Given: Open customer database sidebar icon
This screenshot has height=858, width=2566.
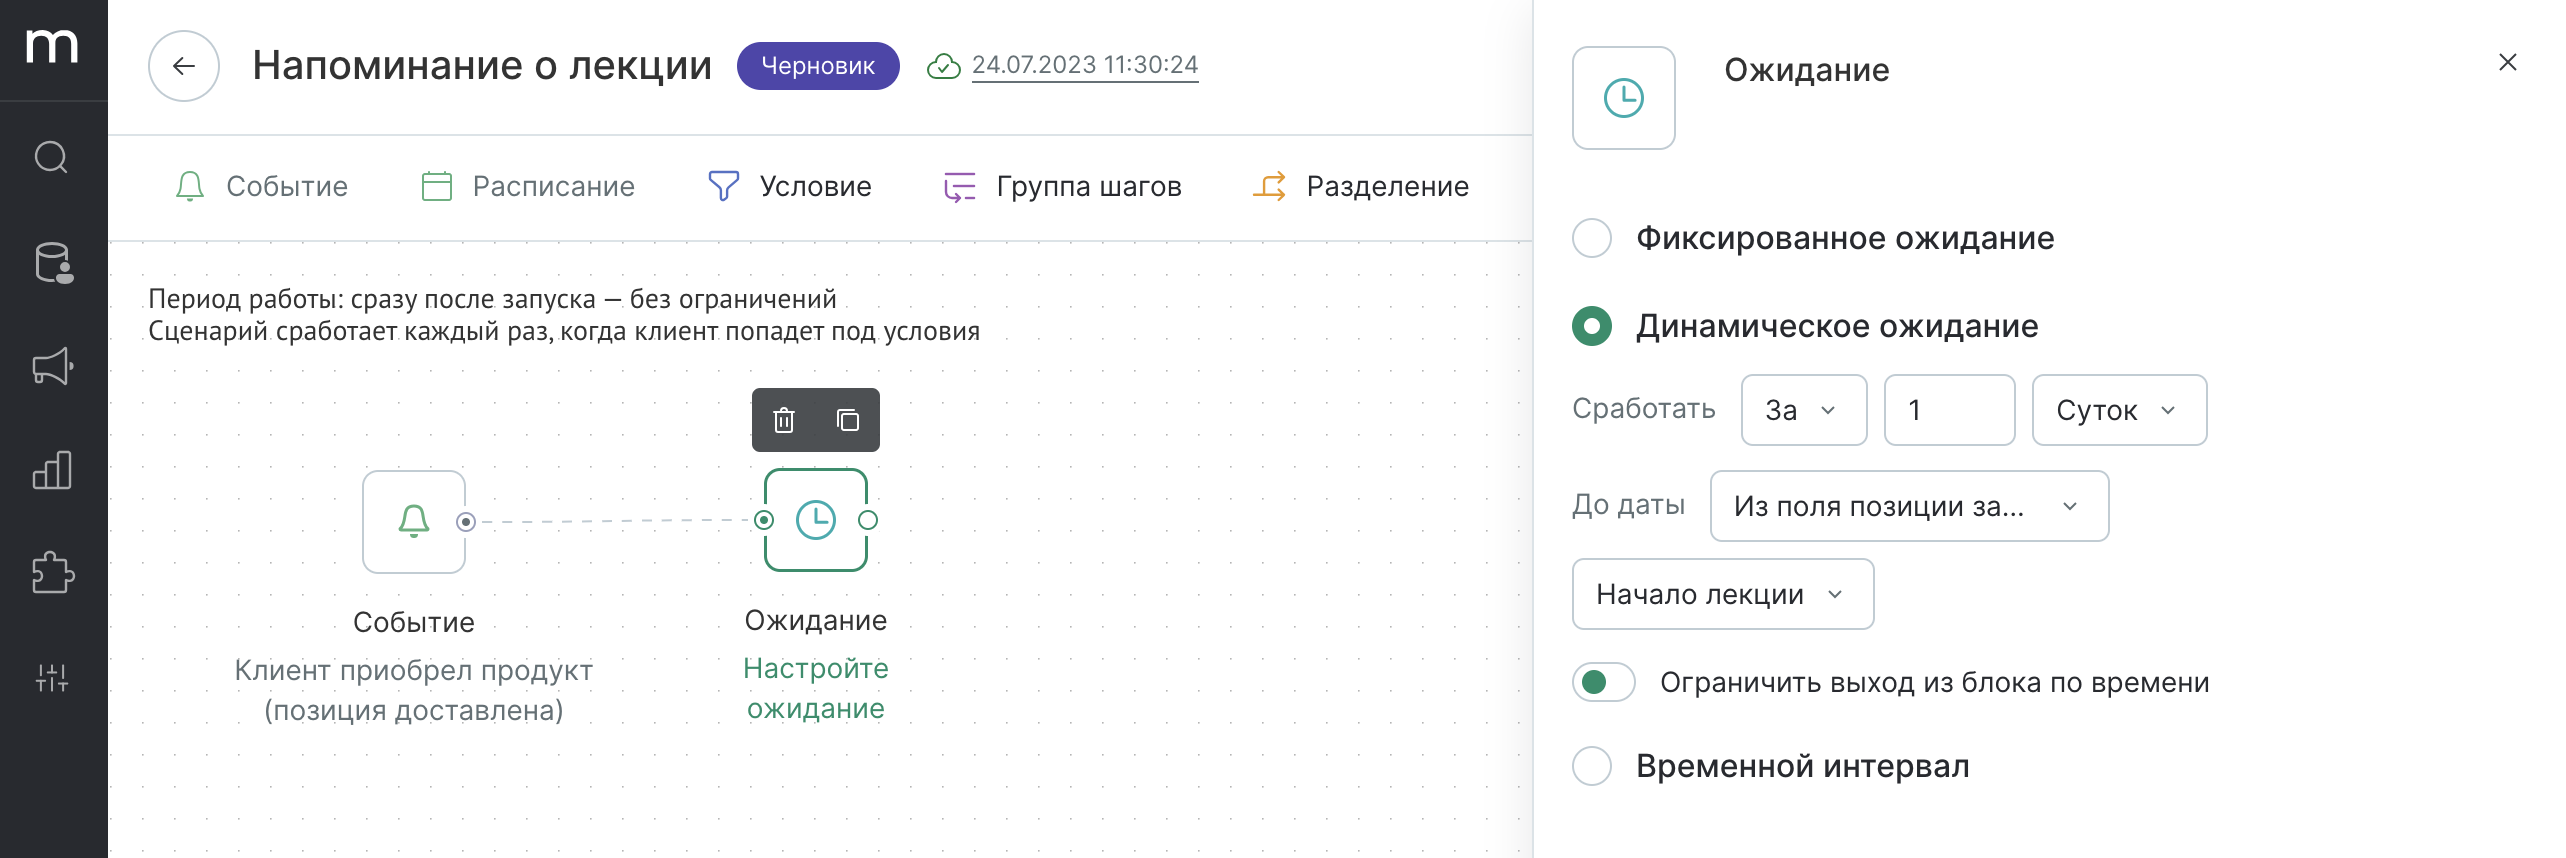Looking at the screenshot, I should [52, 263].
